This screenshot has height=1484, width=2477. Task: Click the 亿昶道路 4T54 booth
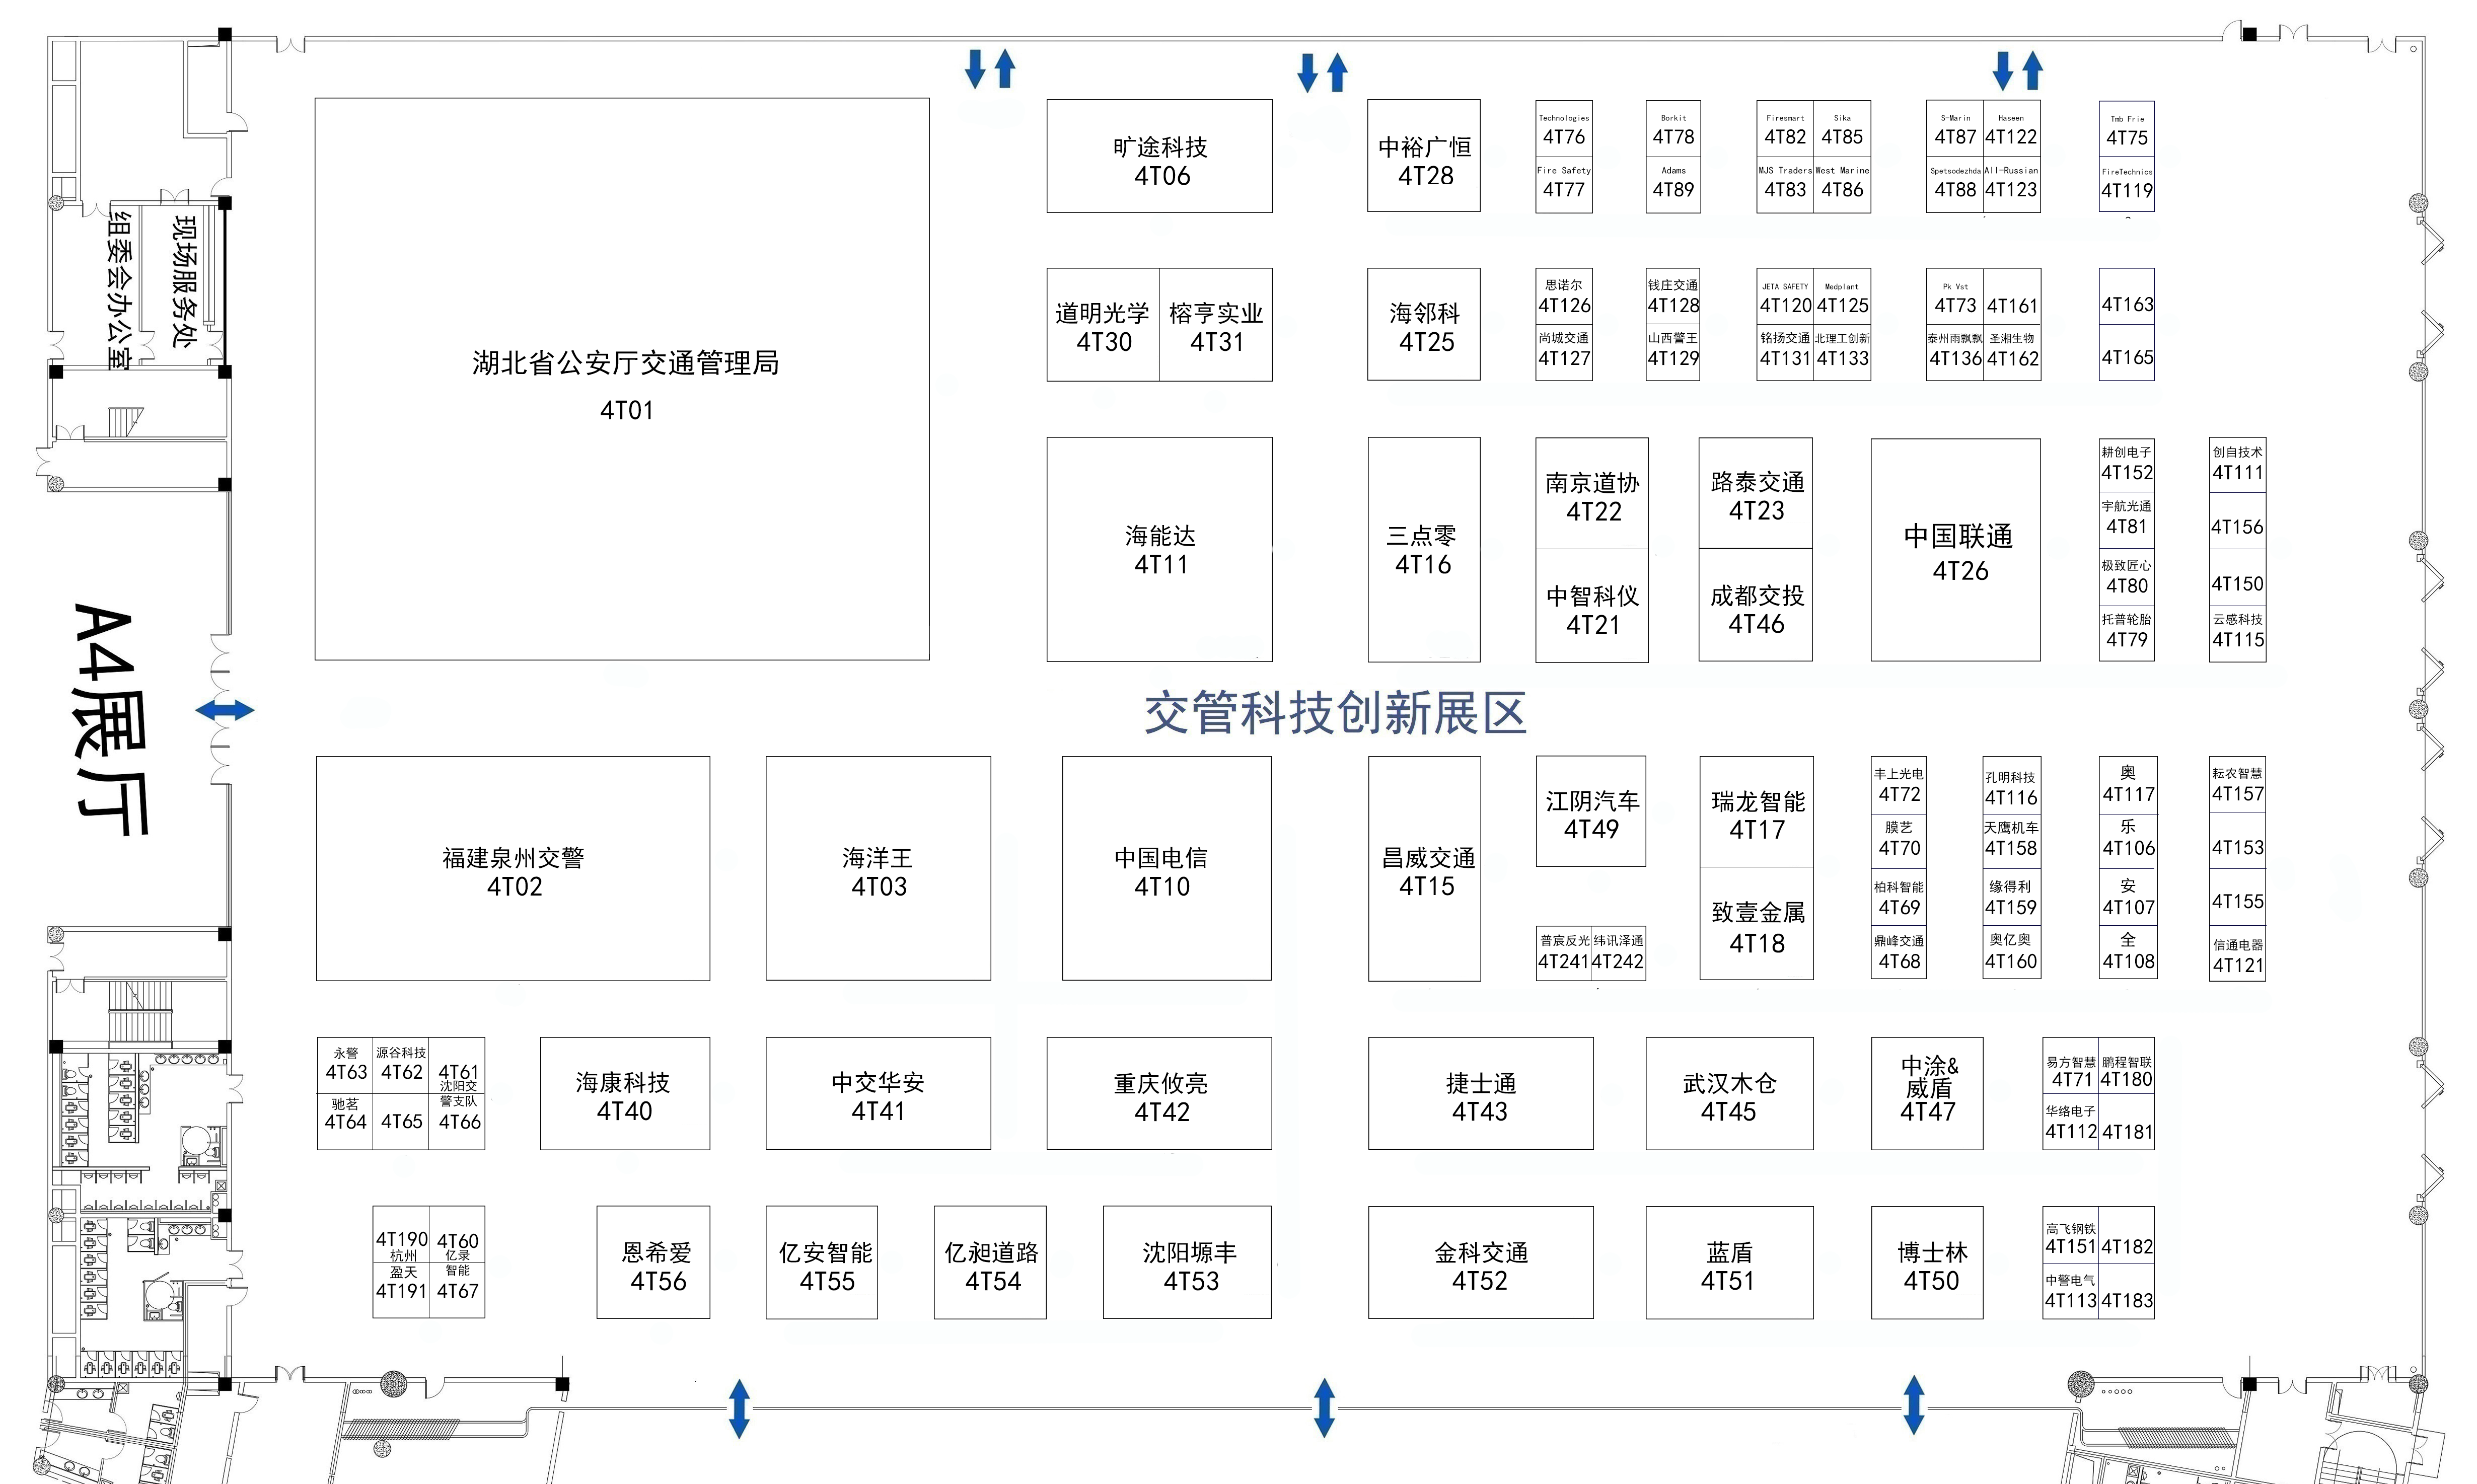coord(990,1262)
